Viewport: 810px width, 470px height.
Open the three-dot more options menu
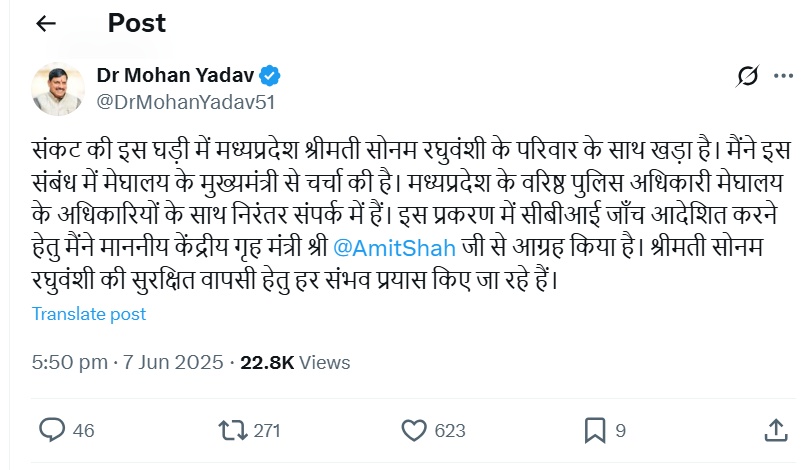[783, 76]
